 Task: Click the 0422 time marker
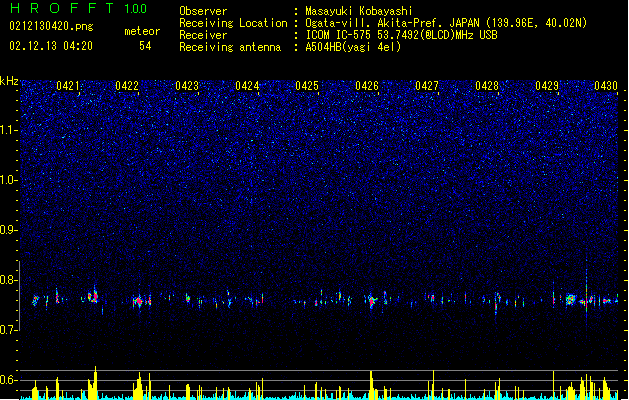(x=127, y=86)
